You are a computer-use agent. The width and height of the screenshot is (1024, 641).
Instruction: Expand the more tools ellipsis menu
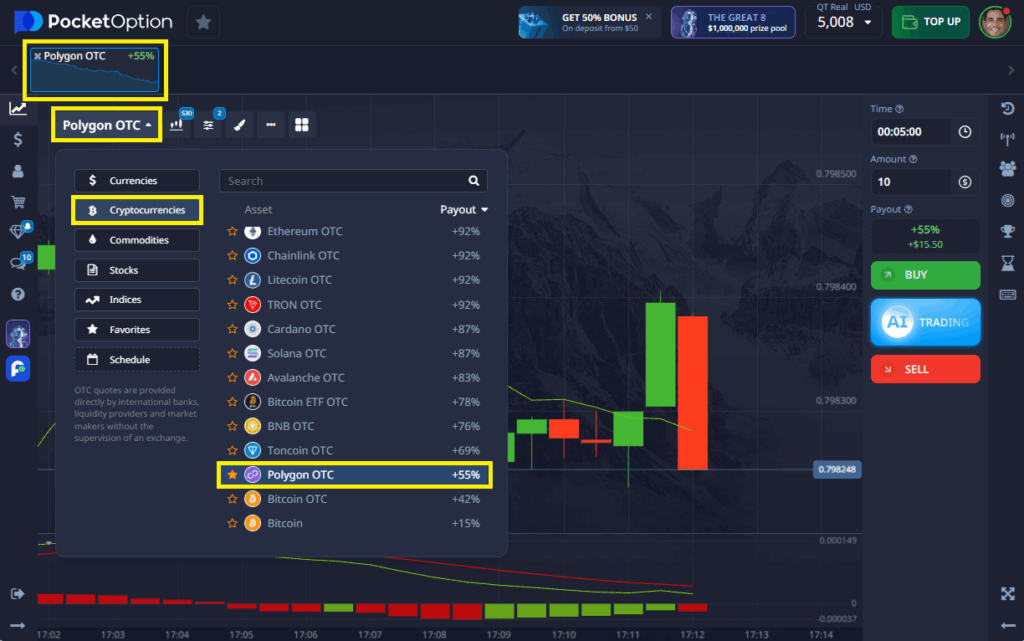(x=270, y=124)
